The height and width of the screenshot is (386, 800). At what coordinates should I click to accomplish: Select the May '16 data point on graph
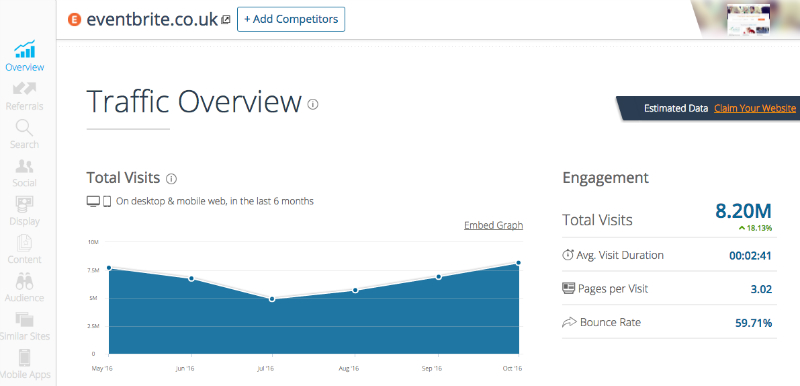tap(109, 268)
